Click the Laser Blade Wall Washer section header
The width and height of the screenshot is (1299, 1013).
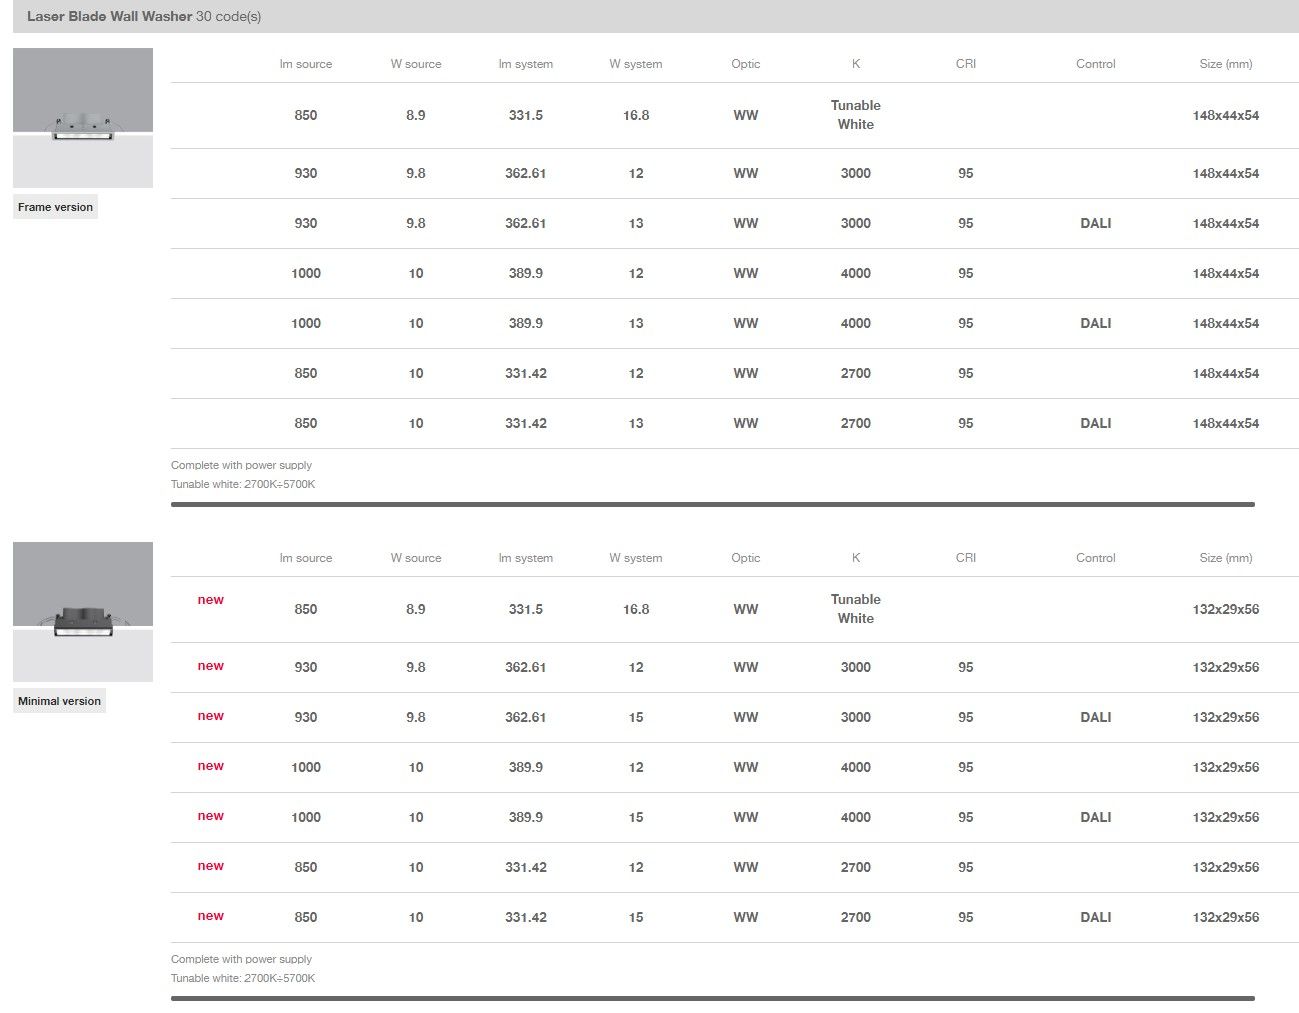[109, 16]
